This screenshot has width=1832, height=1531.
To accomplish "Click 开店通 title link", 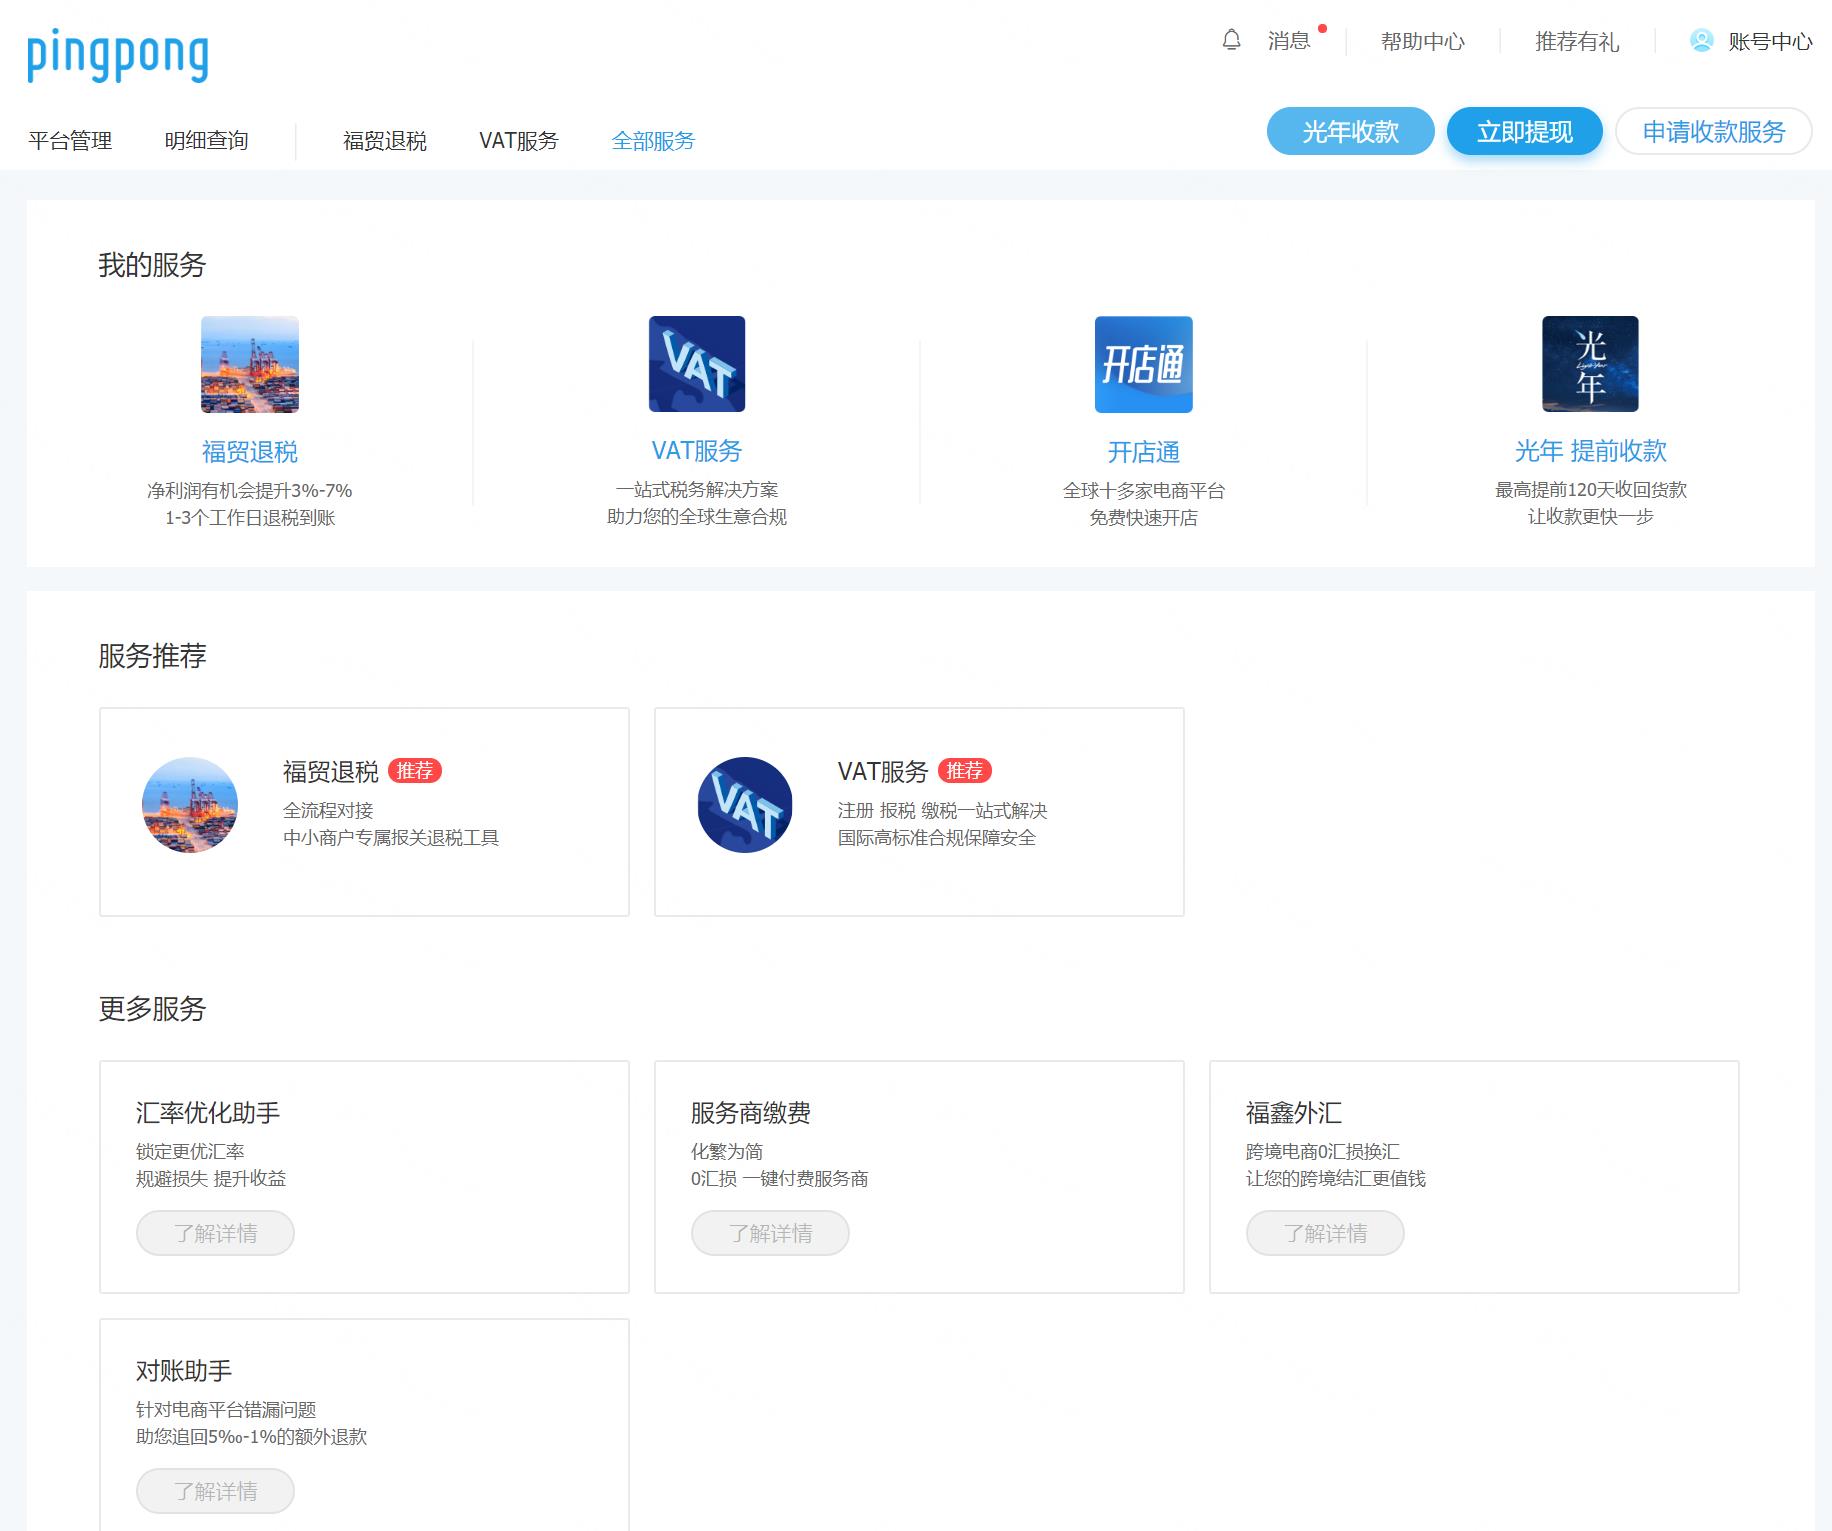I will [x=1144, y=452].
